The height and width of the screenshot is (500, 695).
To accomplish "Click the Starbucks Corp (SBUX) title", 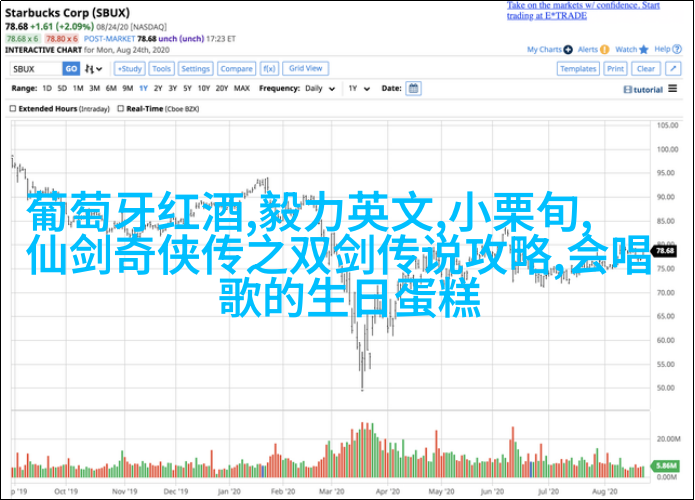I will [68, 13].
